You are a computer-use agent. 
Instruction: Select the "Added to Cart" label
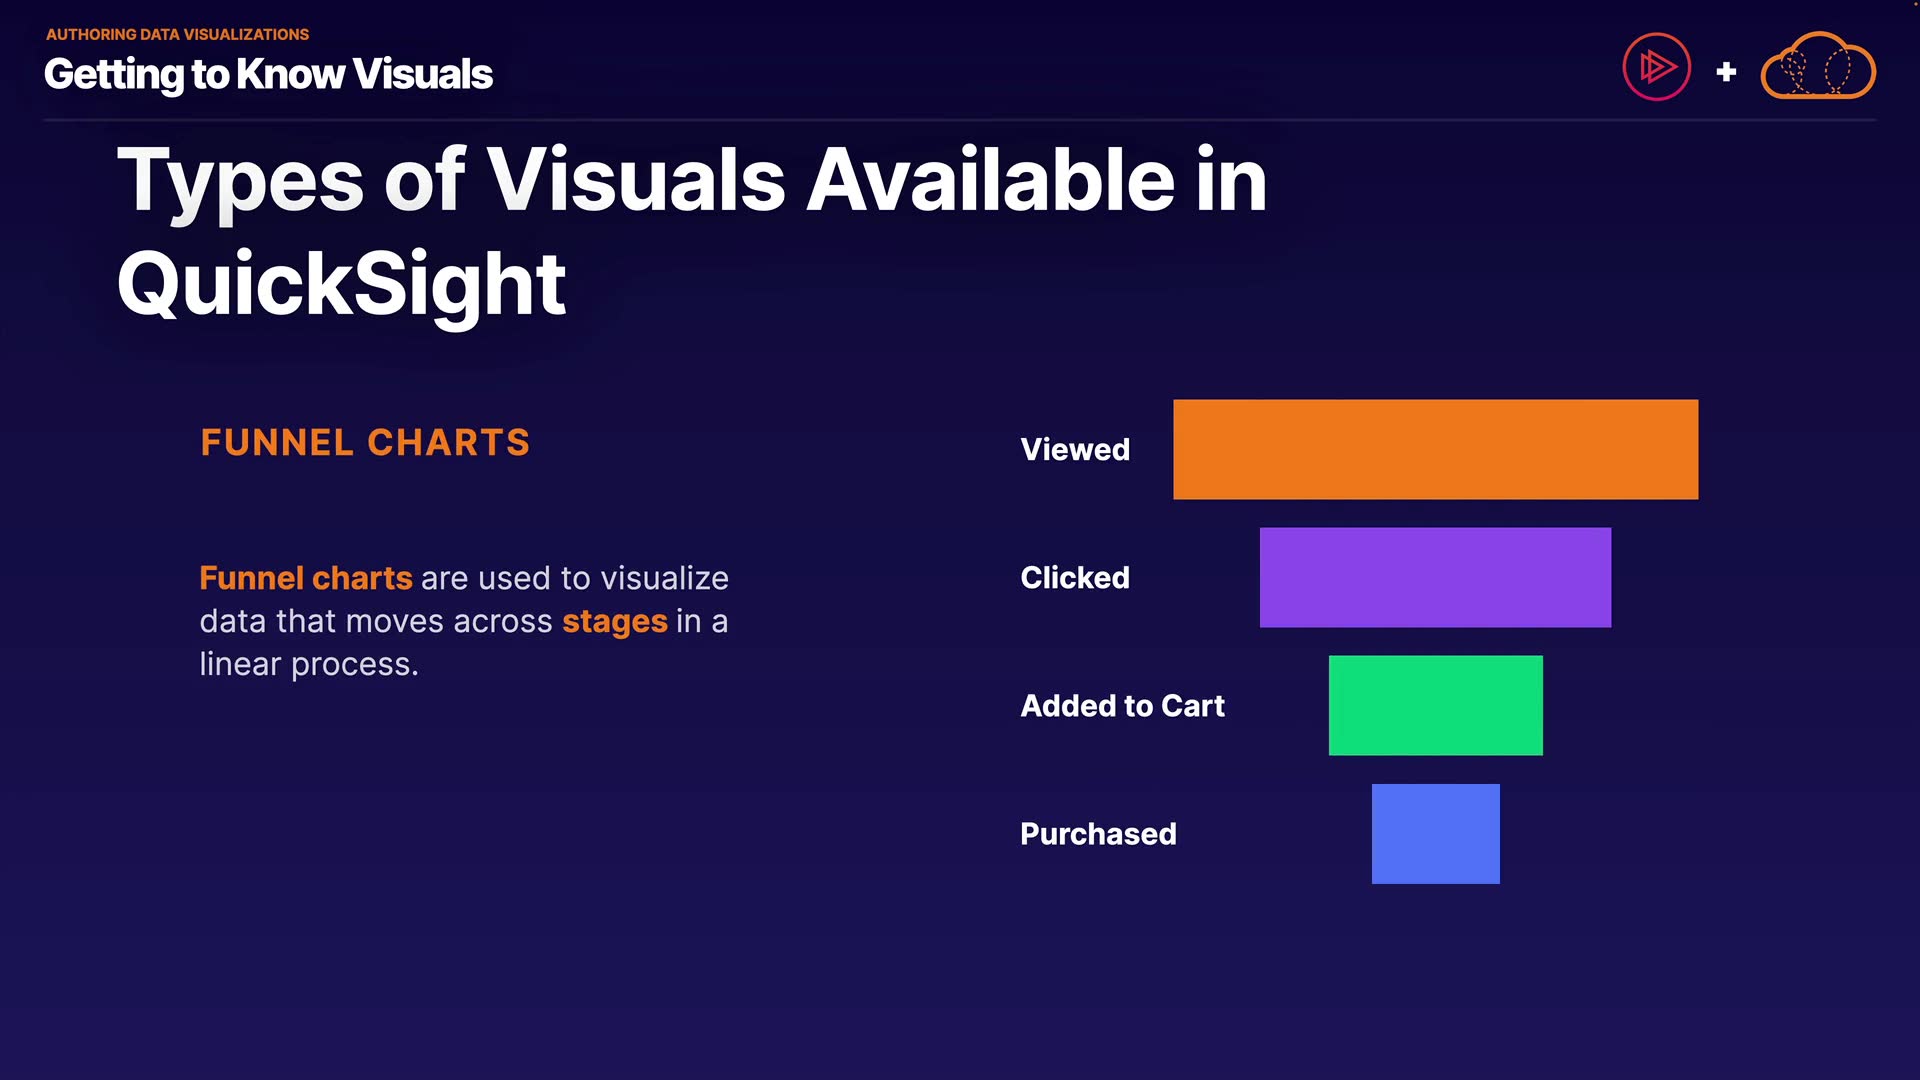tap(1122, 706)
